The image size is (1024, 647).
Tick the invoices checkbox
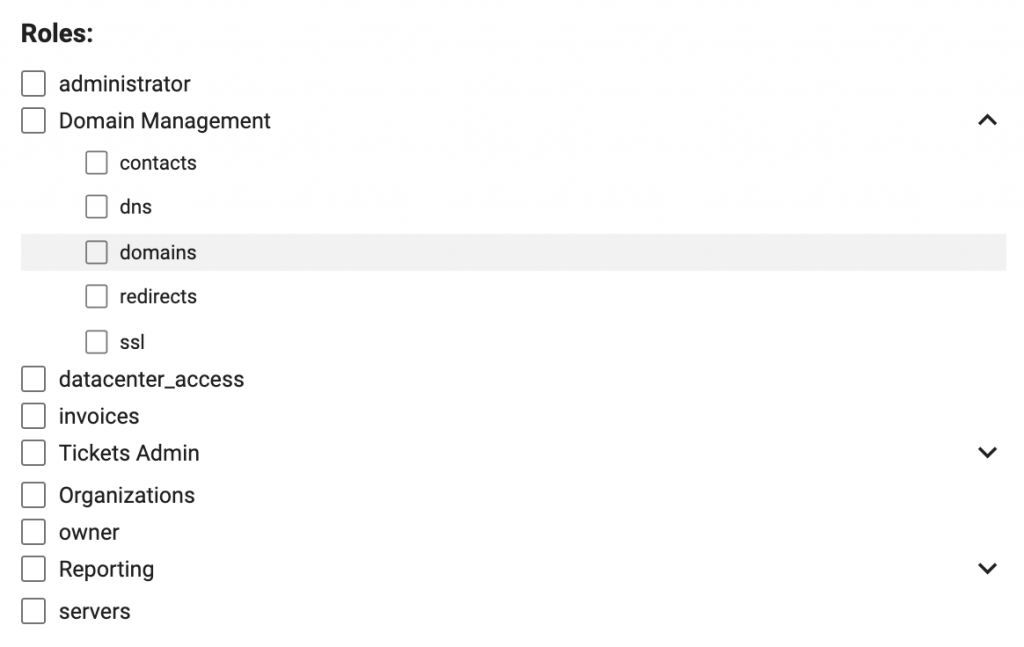pyautogui.click(x=33, y=416)
